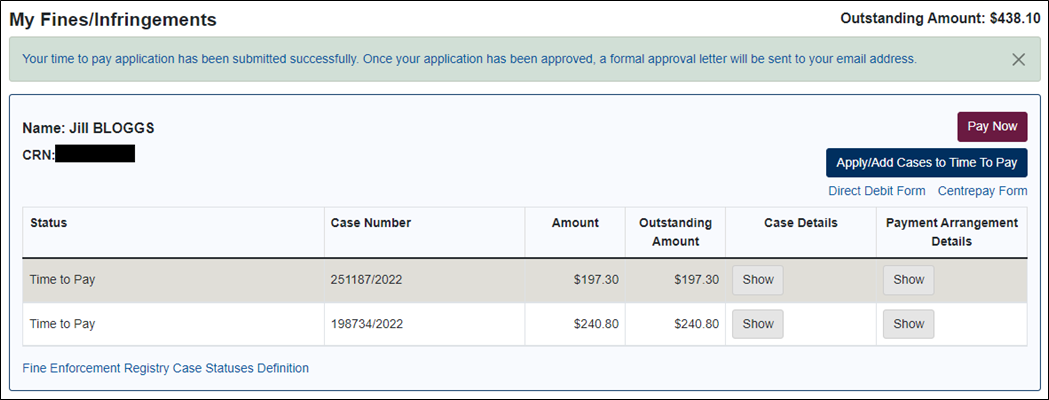Dismiss the success notification with the X icon
The width and height of the screenshot is (1049, 400).
pyautogui.click(x=1018, y=60)
